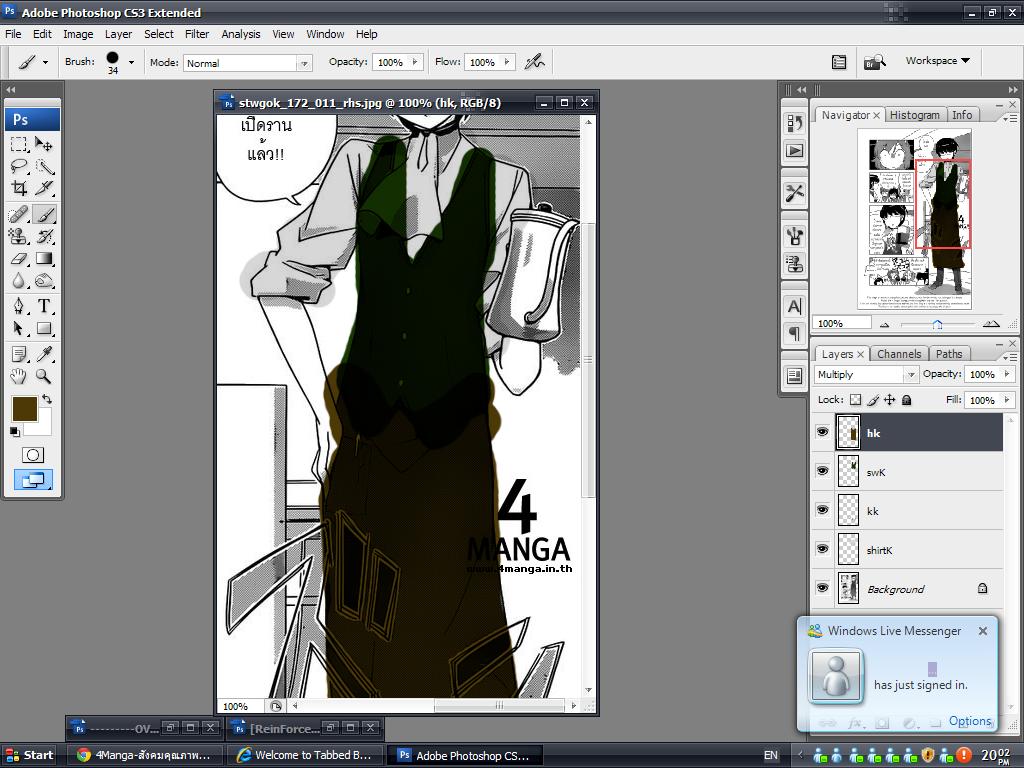Screen dimensions: 1024x768
Task: Toggle Quick Mask mode
Action: click(33, 455)
